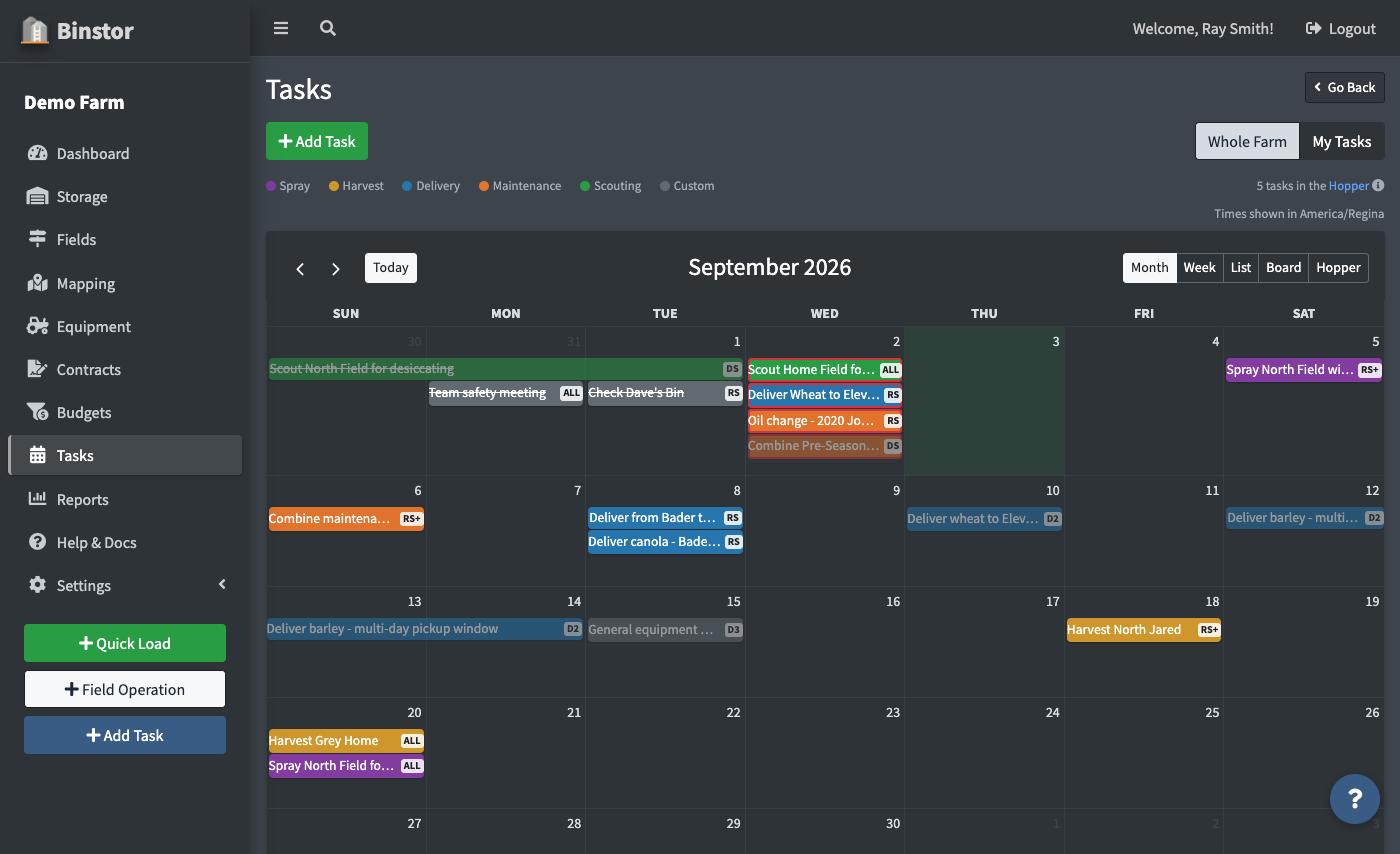Open the Deliver canola - Bade task

[665, 542]
